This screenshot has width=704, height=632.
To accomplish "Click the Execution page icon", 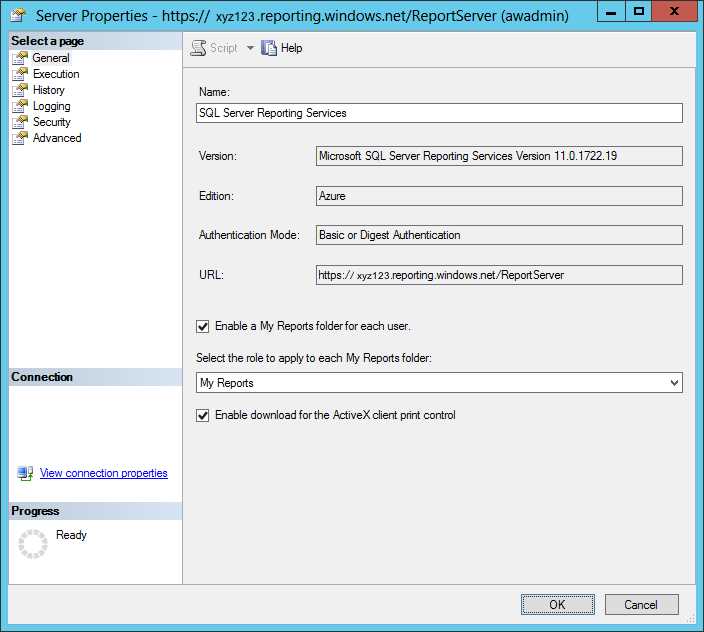I will pyautogui.click(x=20, y=74).
